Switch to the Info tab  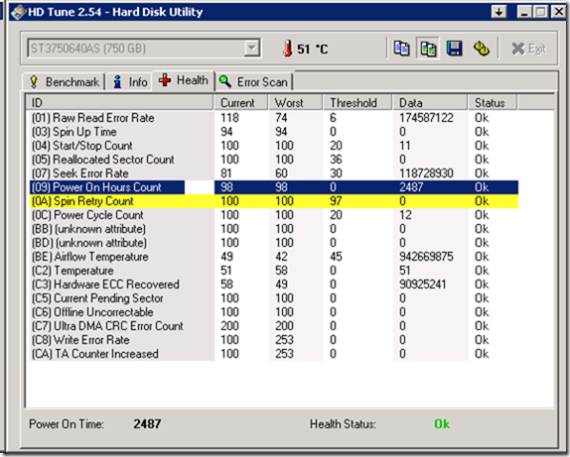coord(130,81)
